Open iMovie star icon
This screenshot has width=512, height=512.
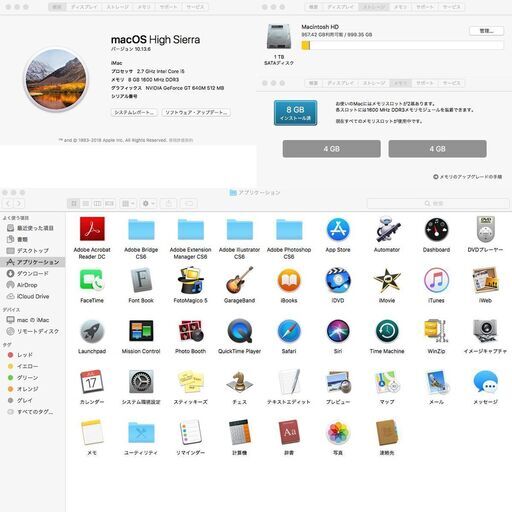(x=387, y=280)
